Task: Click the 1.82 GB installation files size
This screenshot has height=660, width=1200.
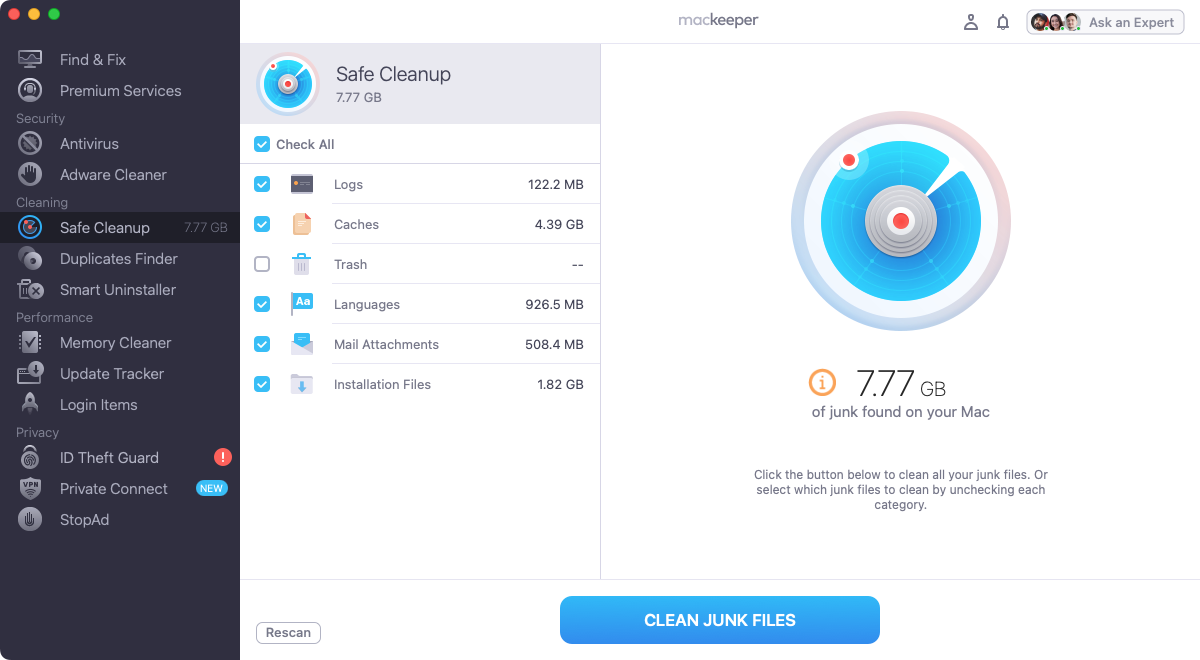Action: click(560, 384)
